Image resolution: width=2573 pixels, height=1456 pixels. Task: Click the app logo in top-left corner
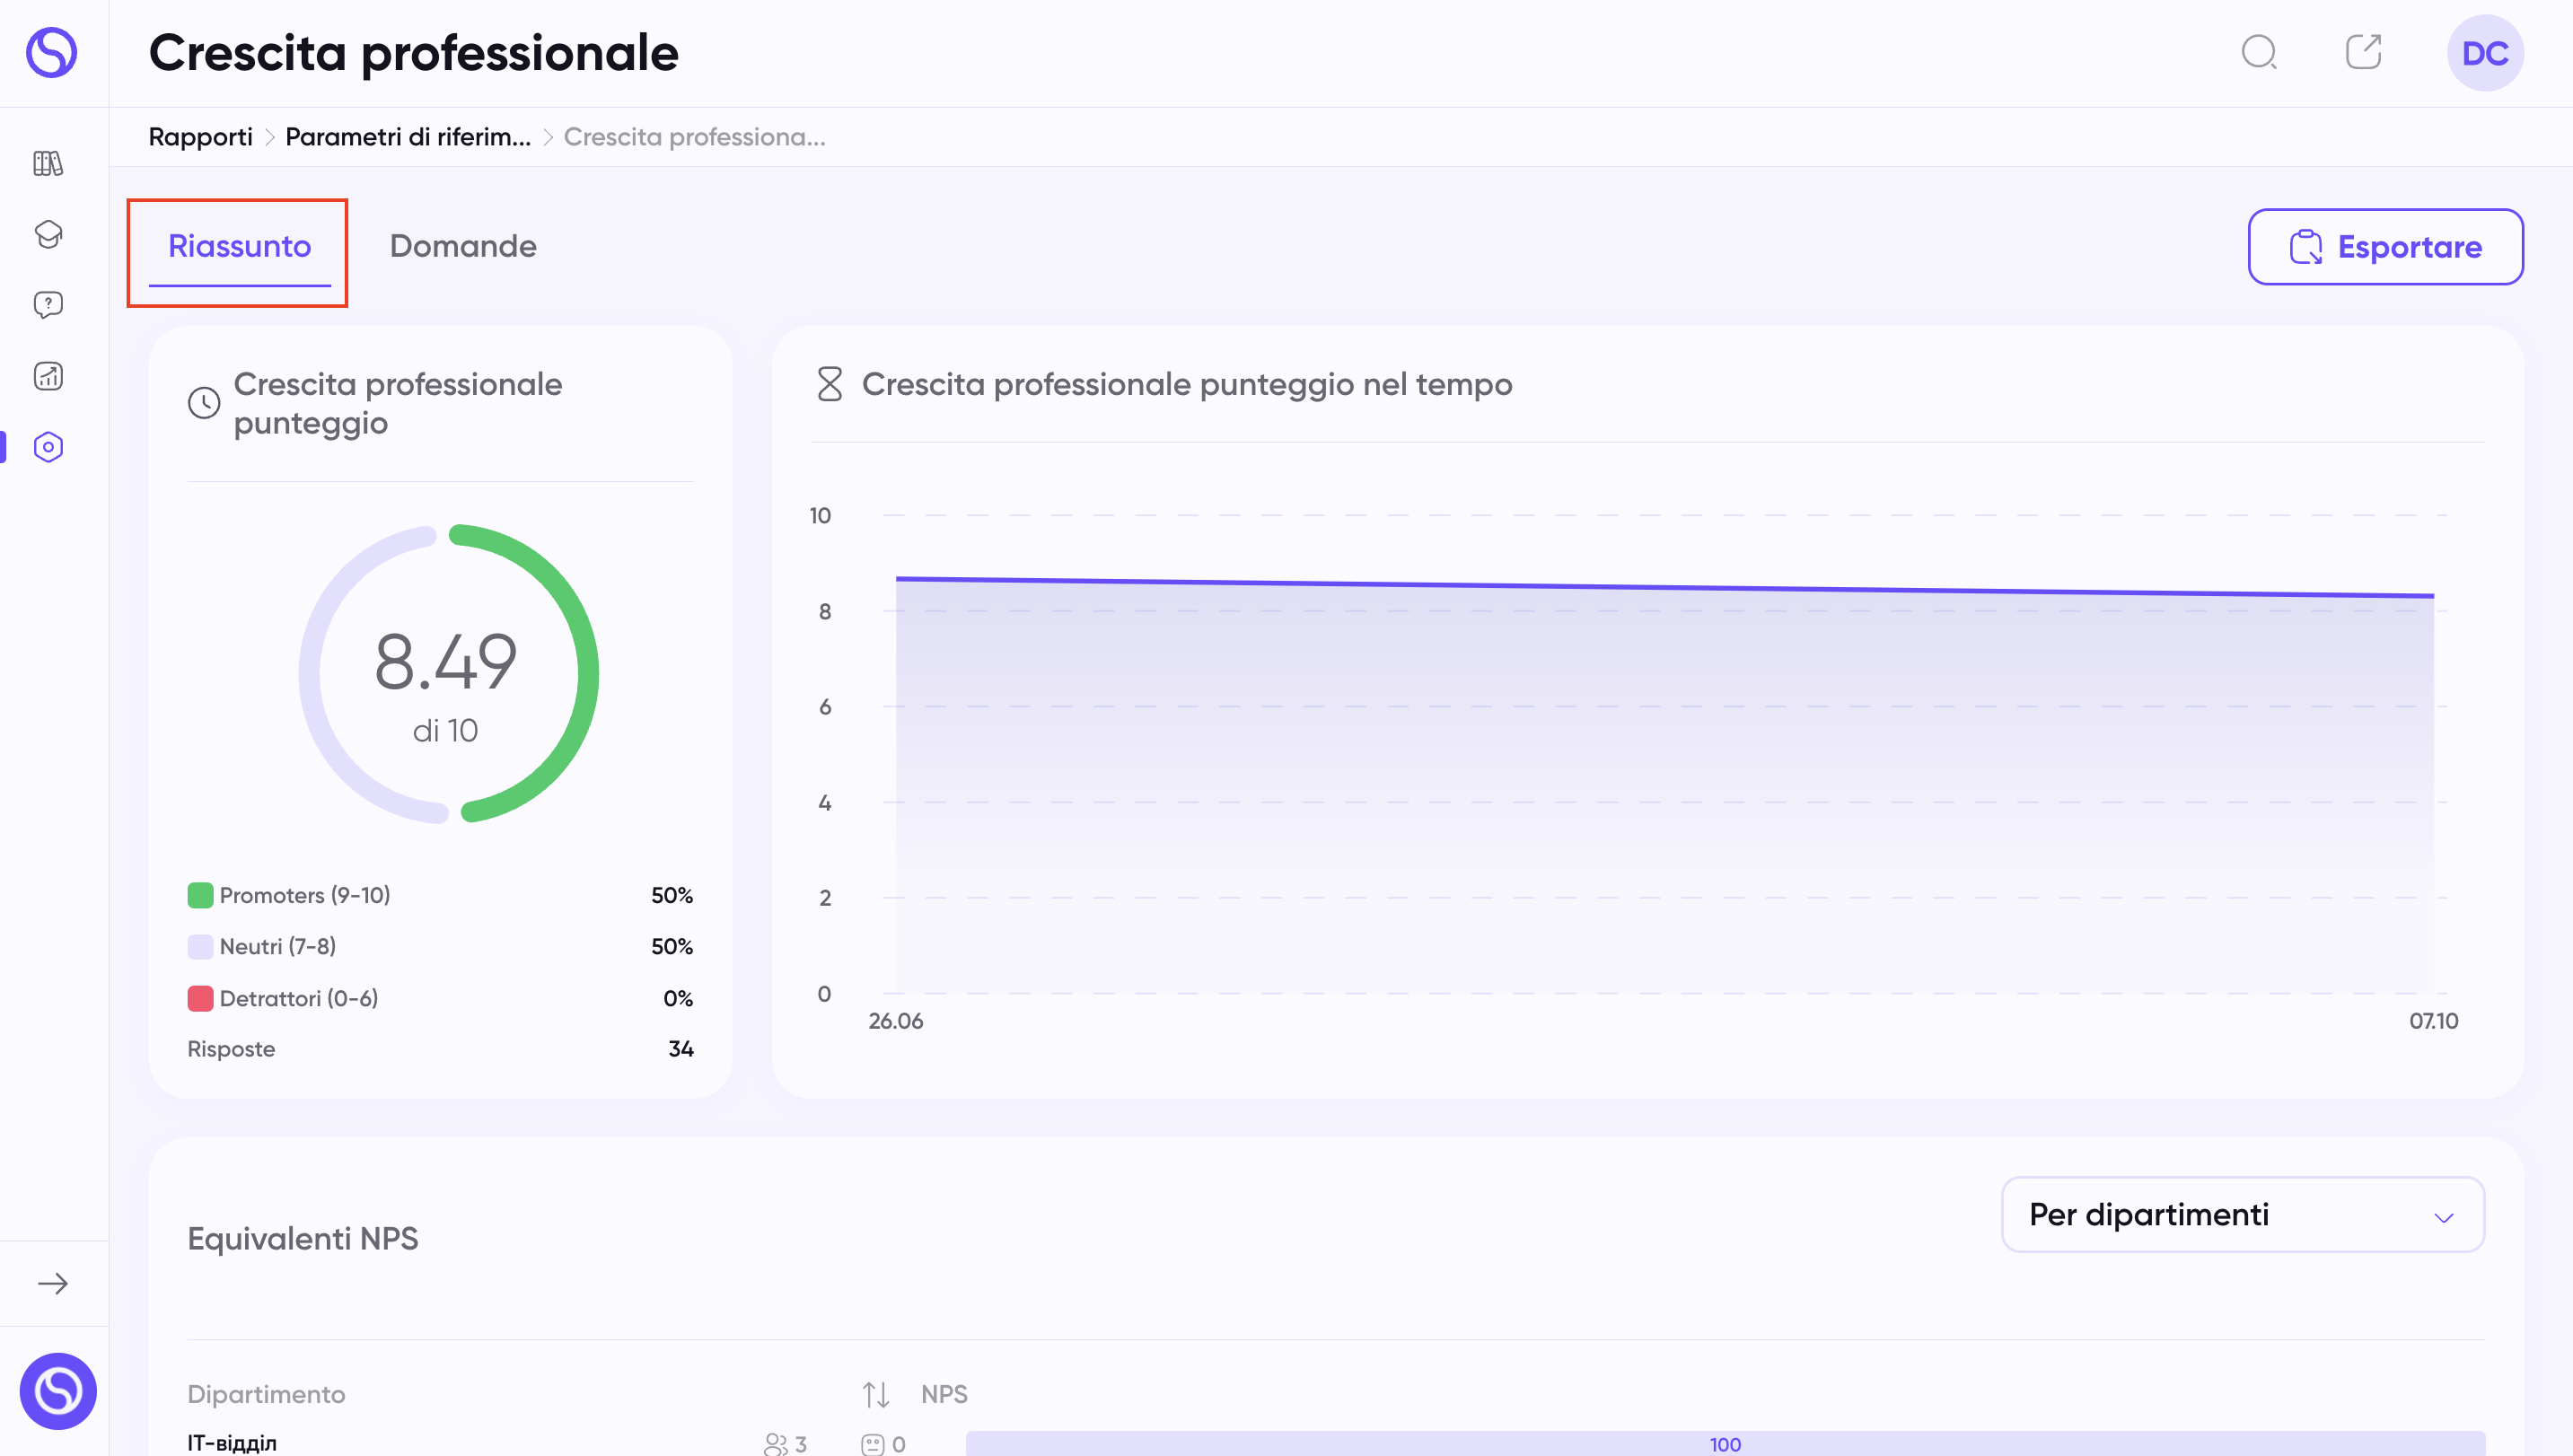(51, 52)
